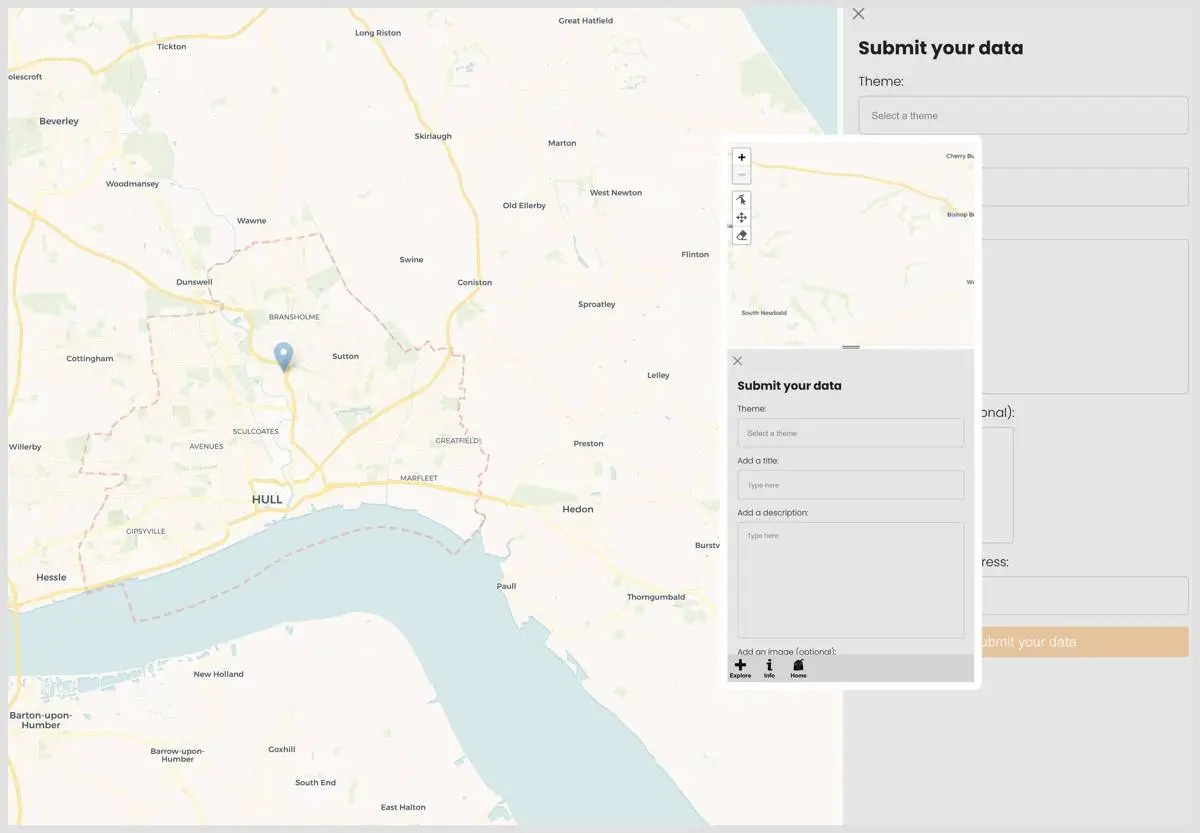Click the Tickton label on the map
Image resolution: width=1200 pixels, height=833 pixels.
point(171,46)
